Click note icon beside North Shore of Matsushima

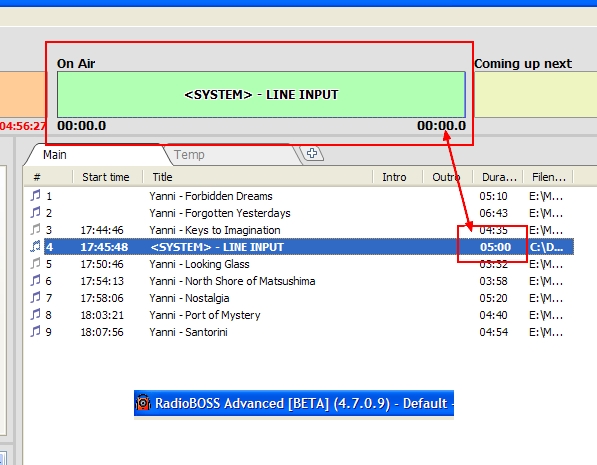coord(35,281)
